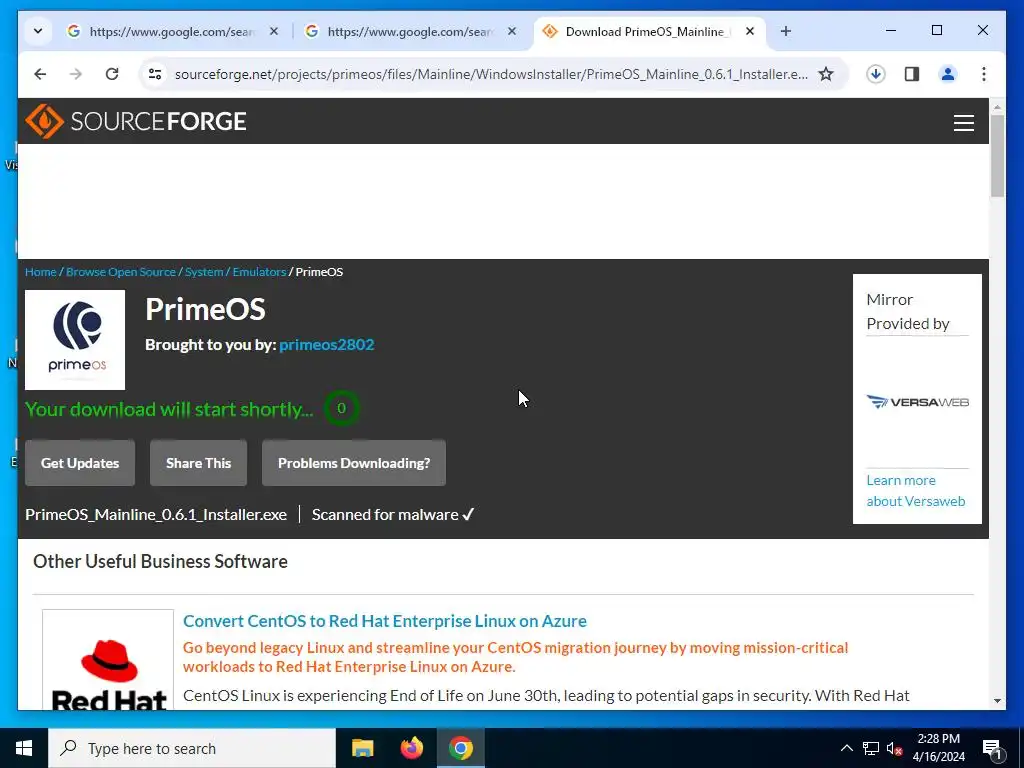Open Chrome downloads icon

(x=876, y=74)
